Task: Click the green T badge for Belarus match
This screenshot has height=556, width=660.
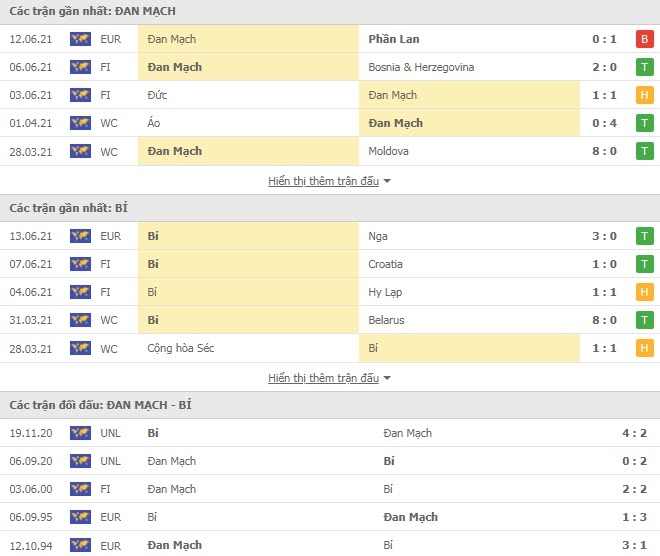Action: click(644, 320)
